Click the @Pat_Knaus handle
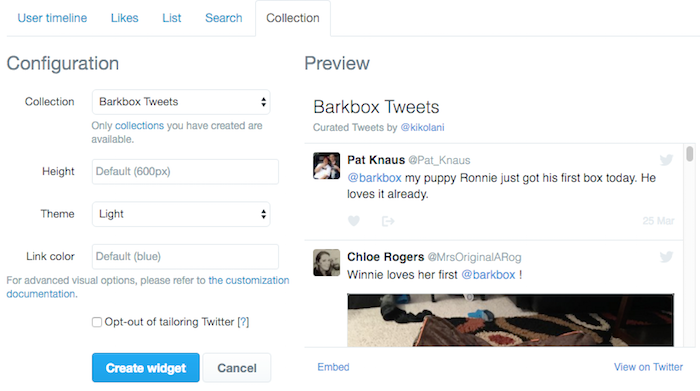This screenshot has width=700, height=391. 439,160
